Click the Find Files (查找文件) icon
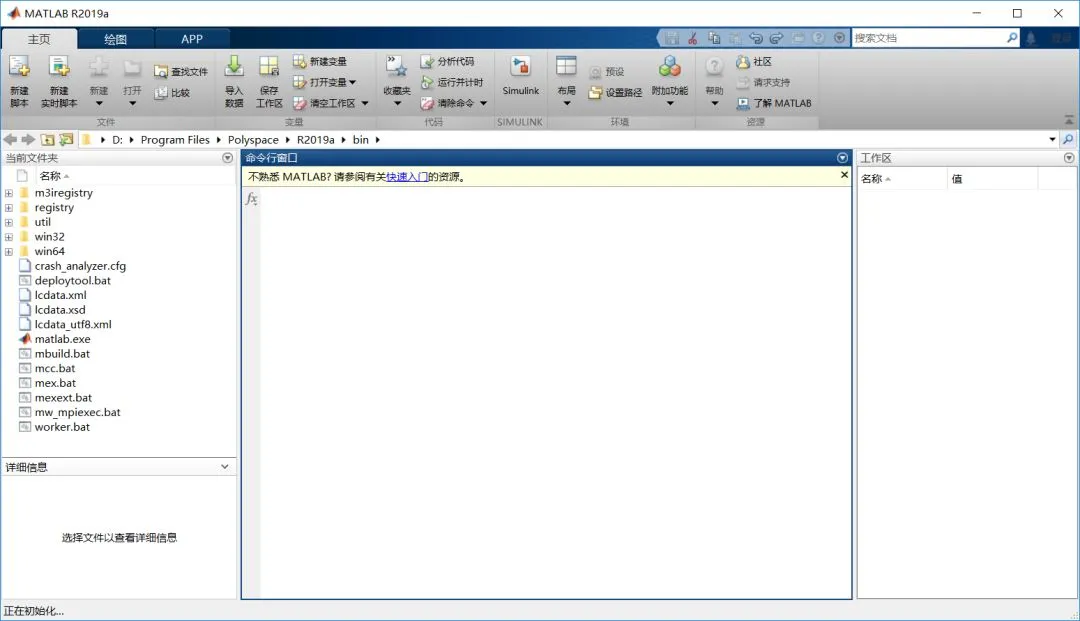This screenshot has height=621, width=1080. (160, 72)
